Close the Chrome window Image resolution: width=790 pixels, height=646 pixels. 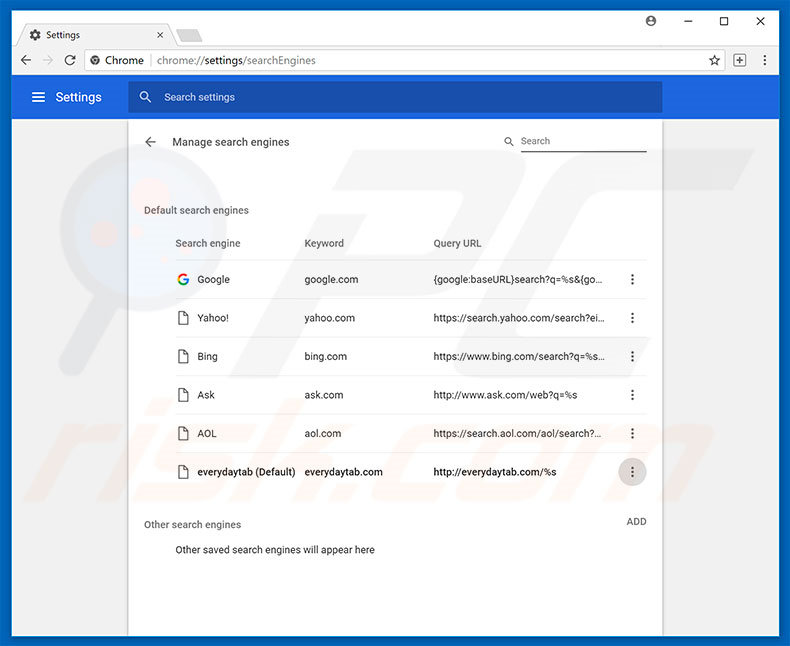pos(760,21)
